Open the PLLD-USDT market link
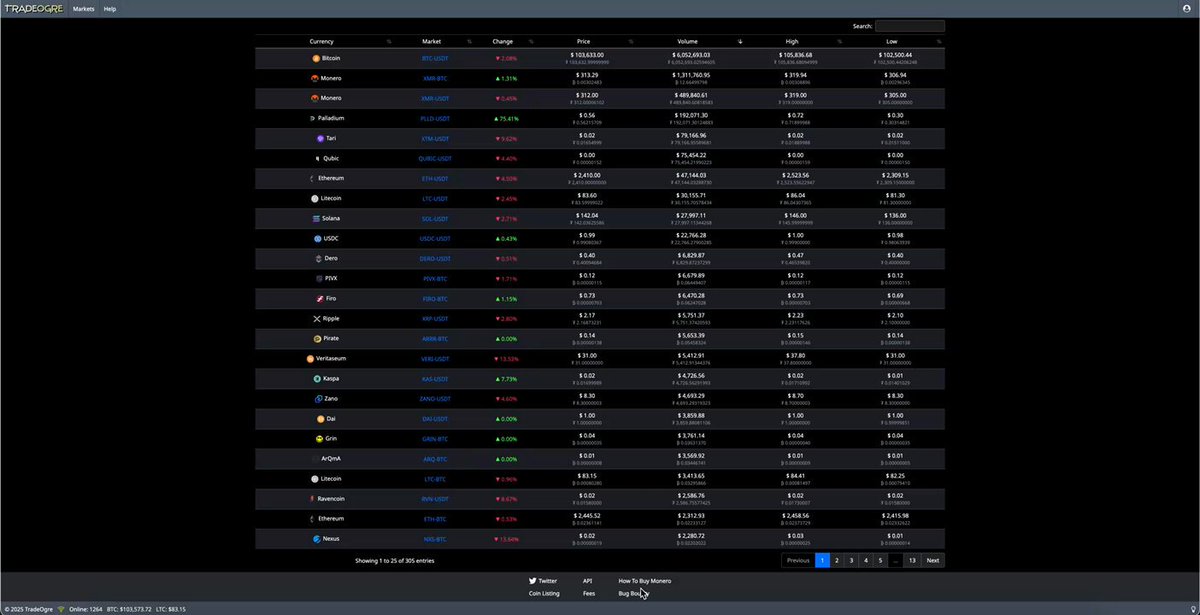The width and height of the screenshot is (1200, 615). point(435,118)
